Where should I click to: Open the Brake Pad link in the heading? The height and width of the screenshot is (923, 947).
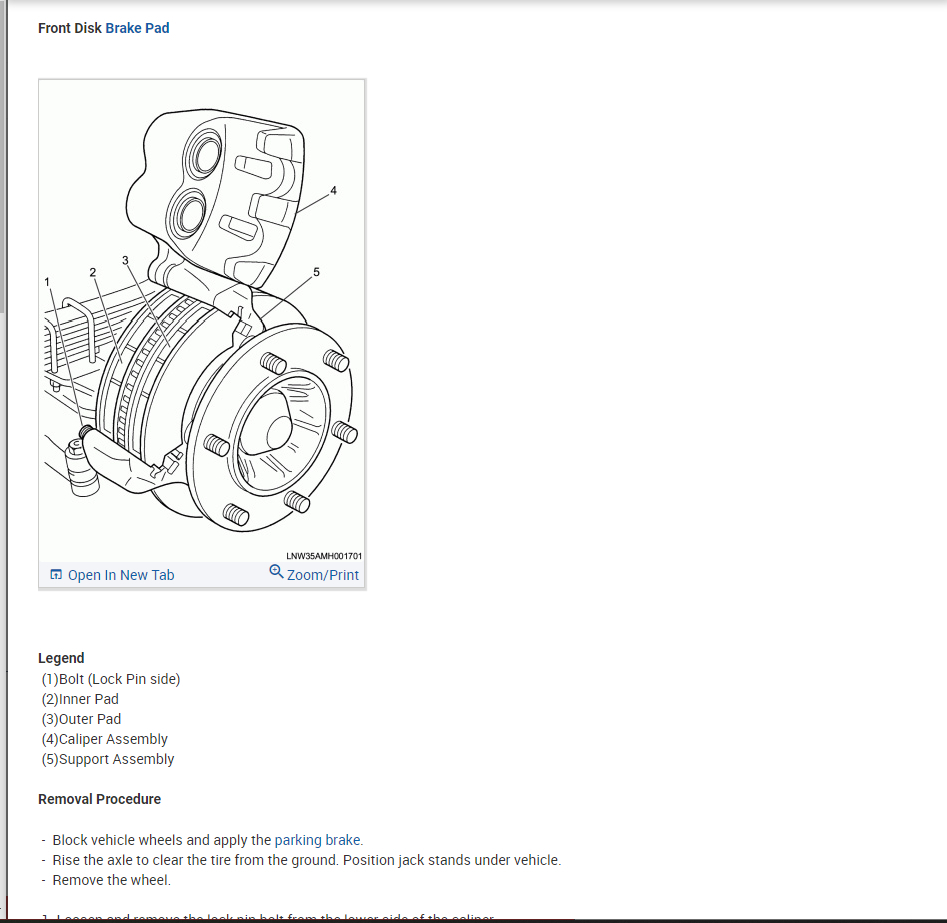pyautogui.click(x=137, y=28)
